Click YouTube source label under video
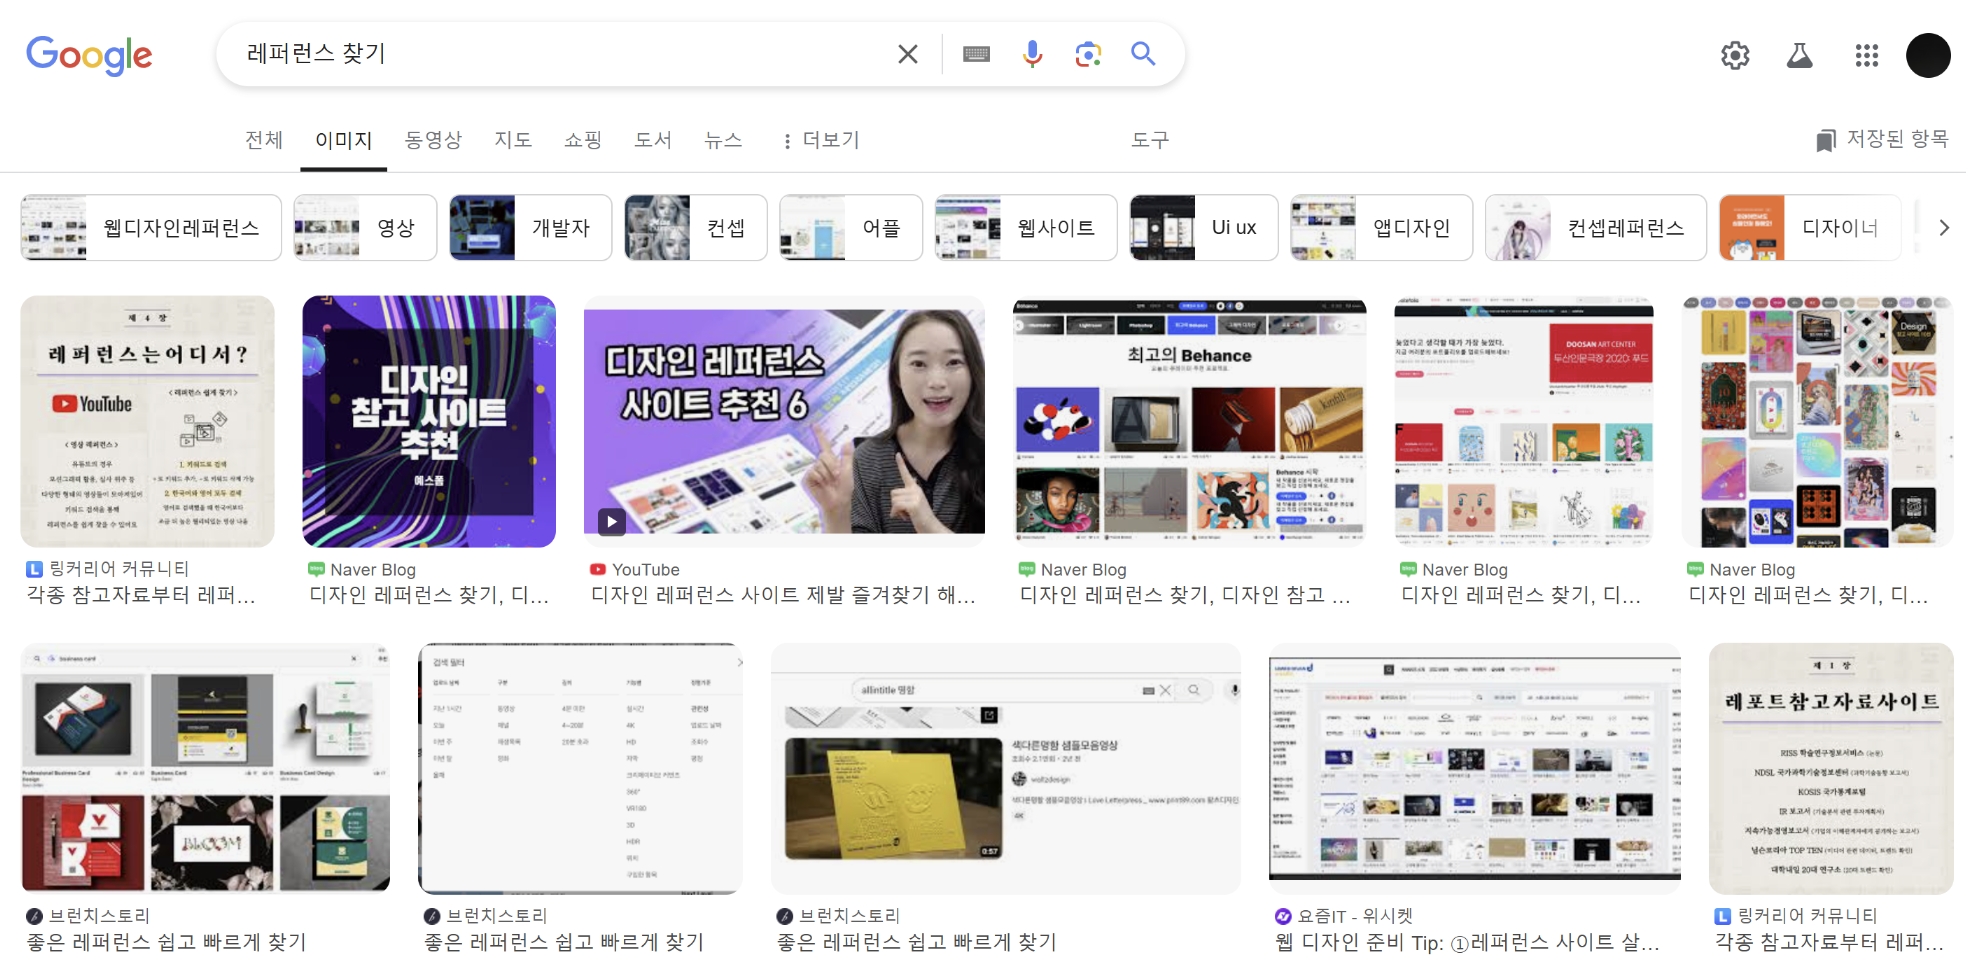This screenshot has width=1966, height=967. (645, 569)
